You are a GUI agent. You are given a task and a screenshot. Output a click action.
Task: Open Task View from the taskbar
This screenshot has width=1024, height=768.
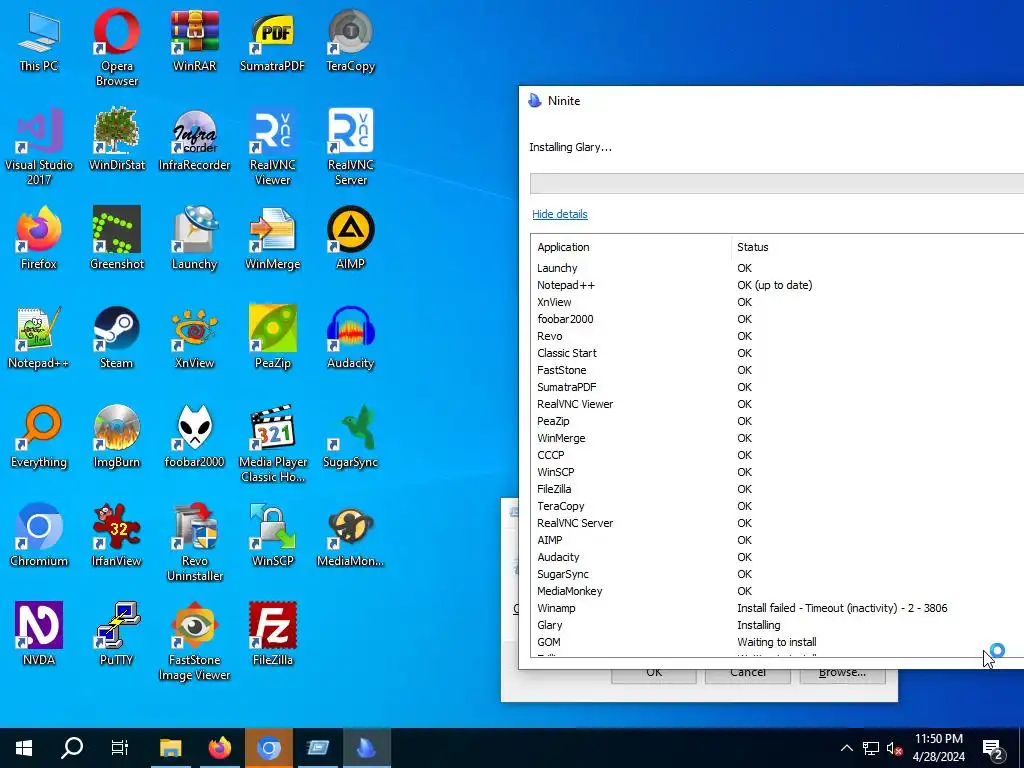tap(120, 747)
